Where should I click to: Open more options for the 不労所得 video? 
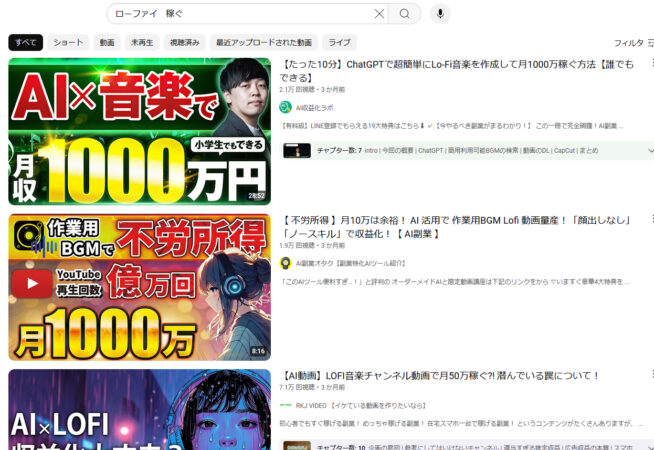652,219
